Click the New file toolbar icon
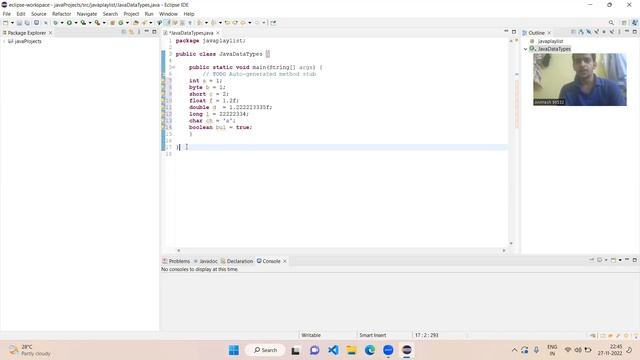Viewport: 640px width, 360px height. pos(6,23)
